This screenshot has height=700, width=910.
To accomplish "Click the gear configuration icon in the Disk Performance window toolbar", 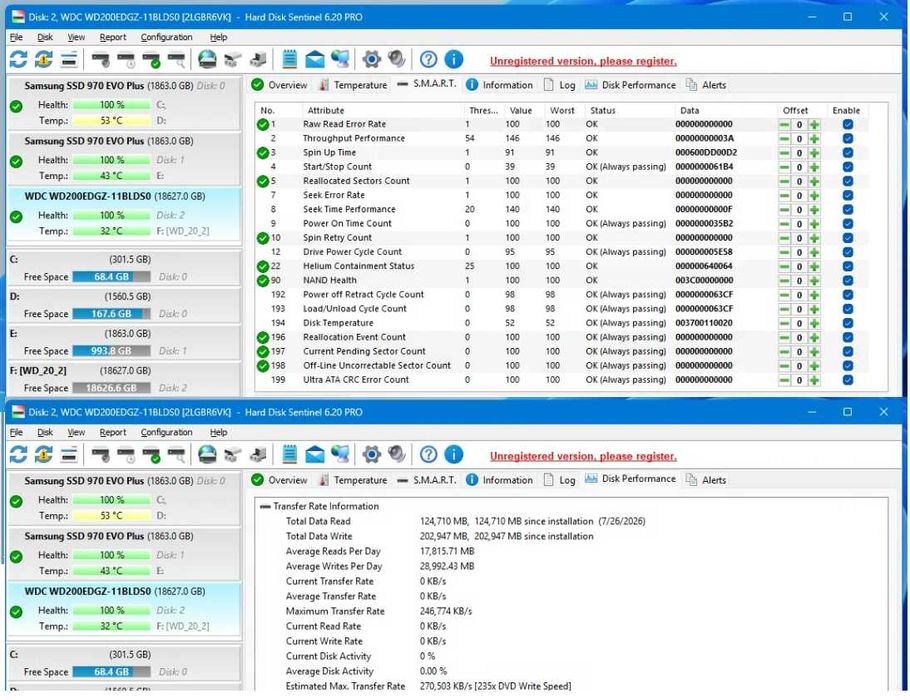I will coord(371,454).
